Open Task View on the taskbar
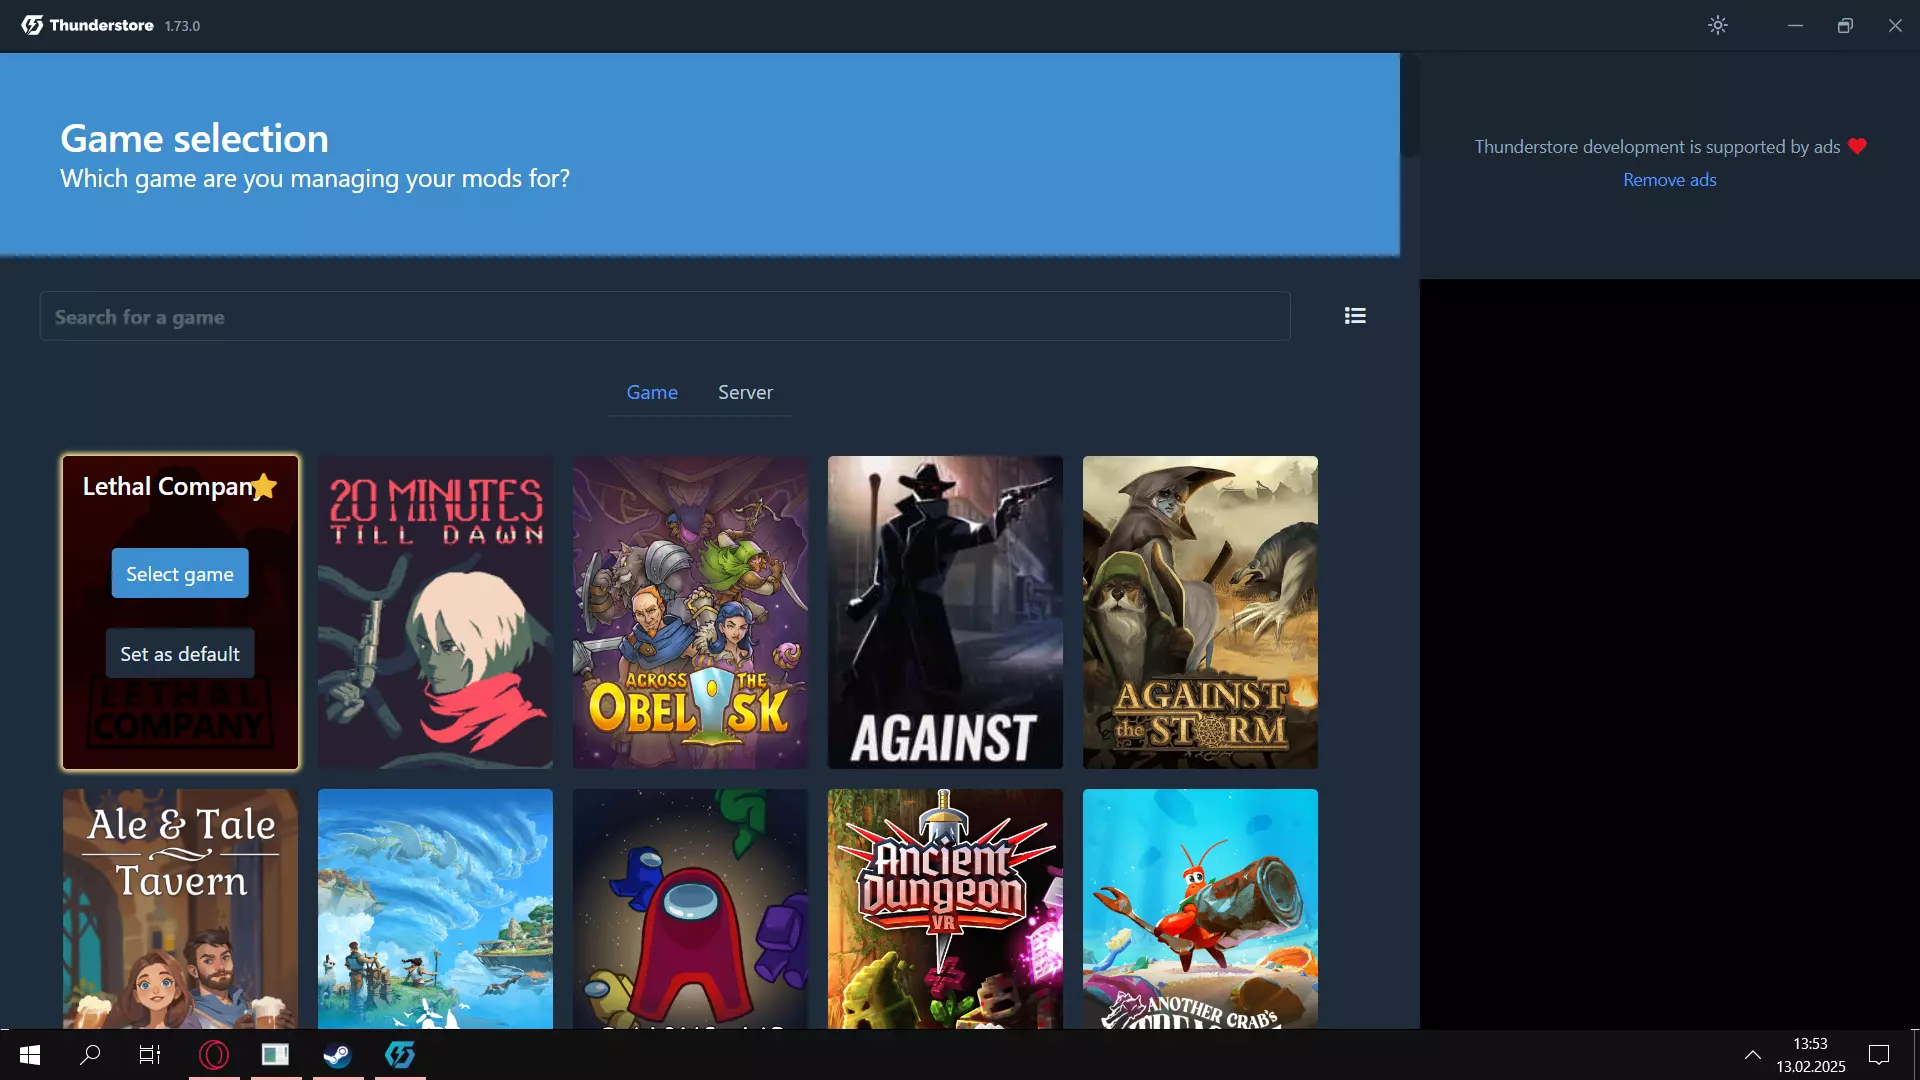 pyautogui.click(x=150, y=1054)
